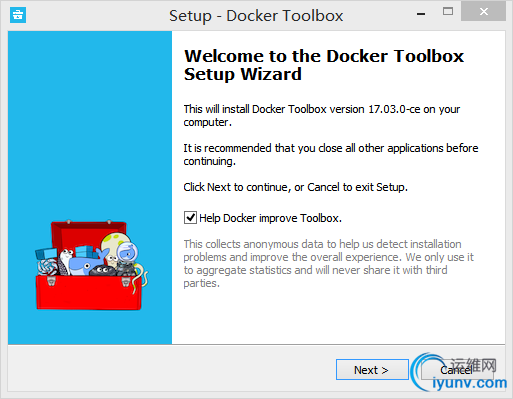Click the blue container cubes in the toolbox
Viewport: 513px width, 399px height.
coord(86,252)
